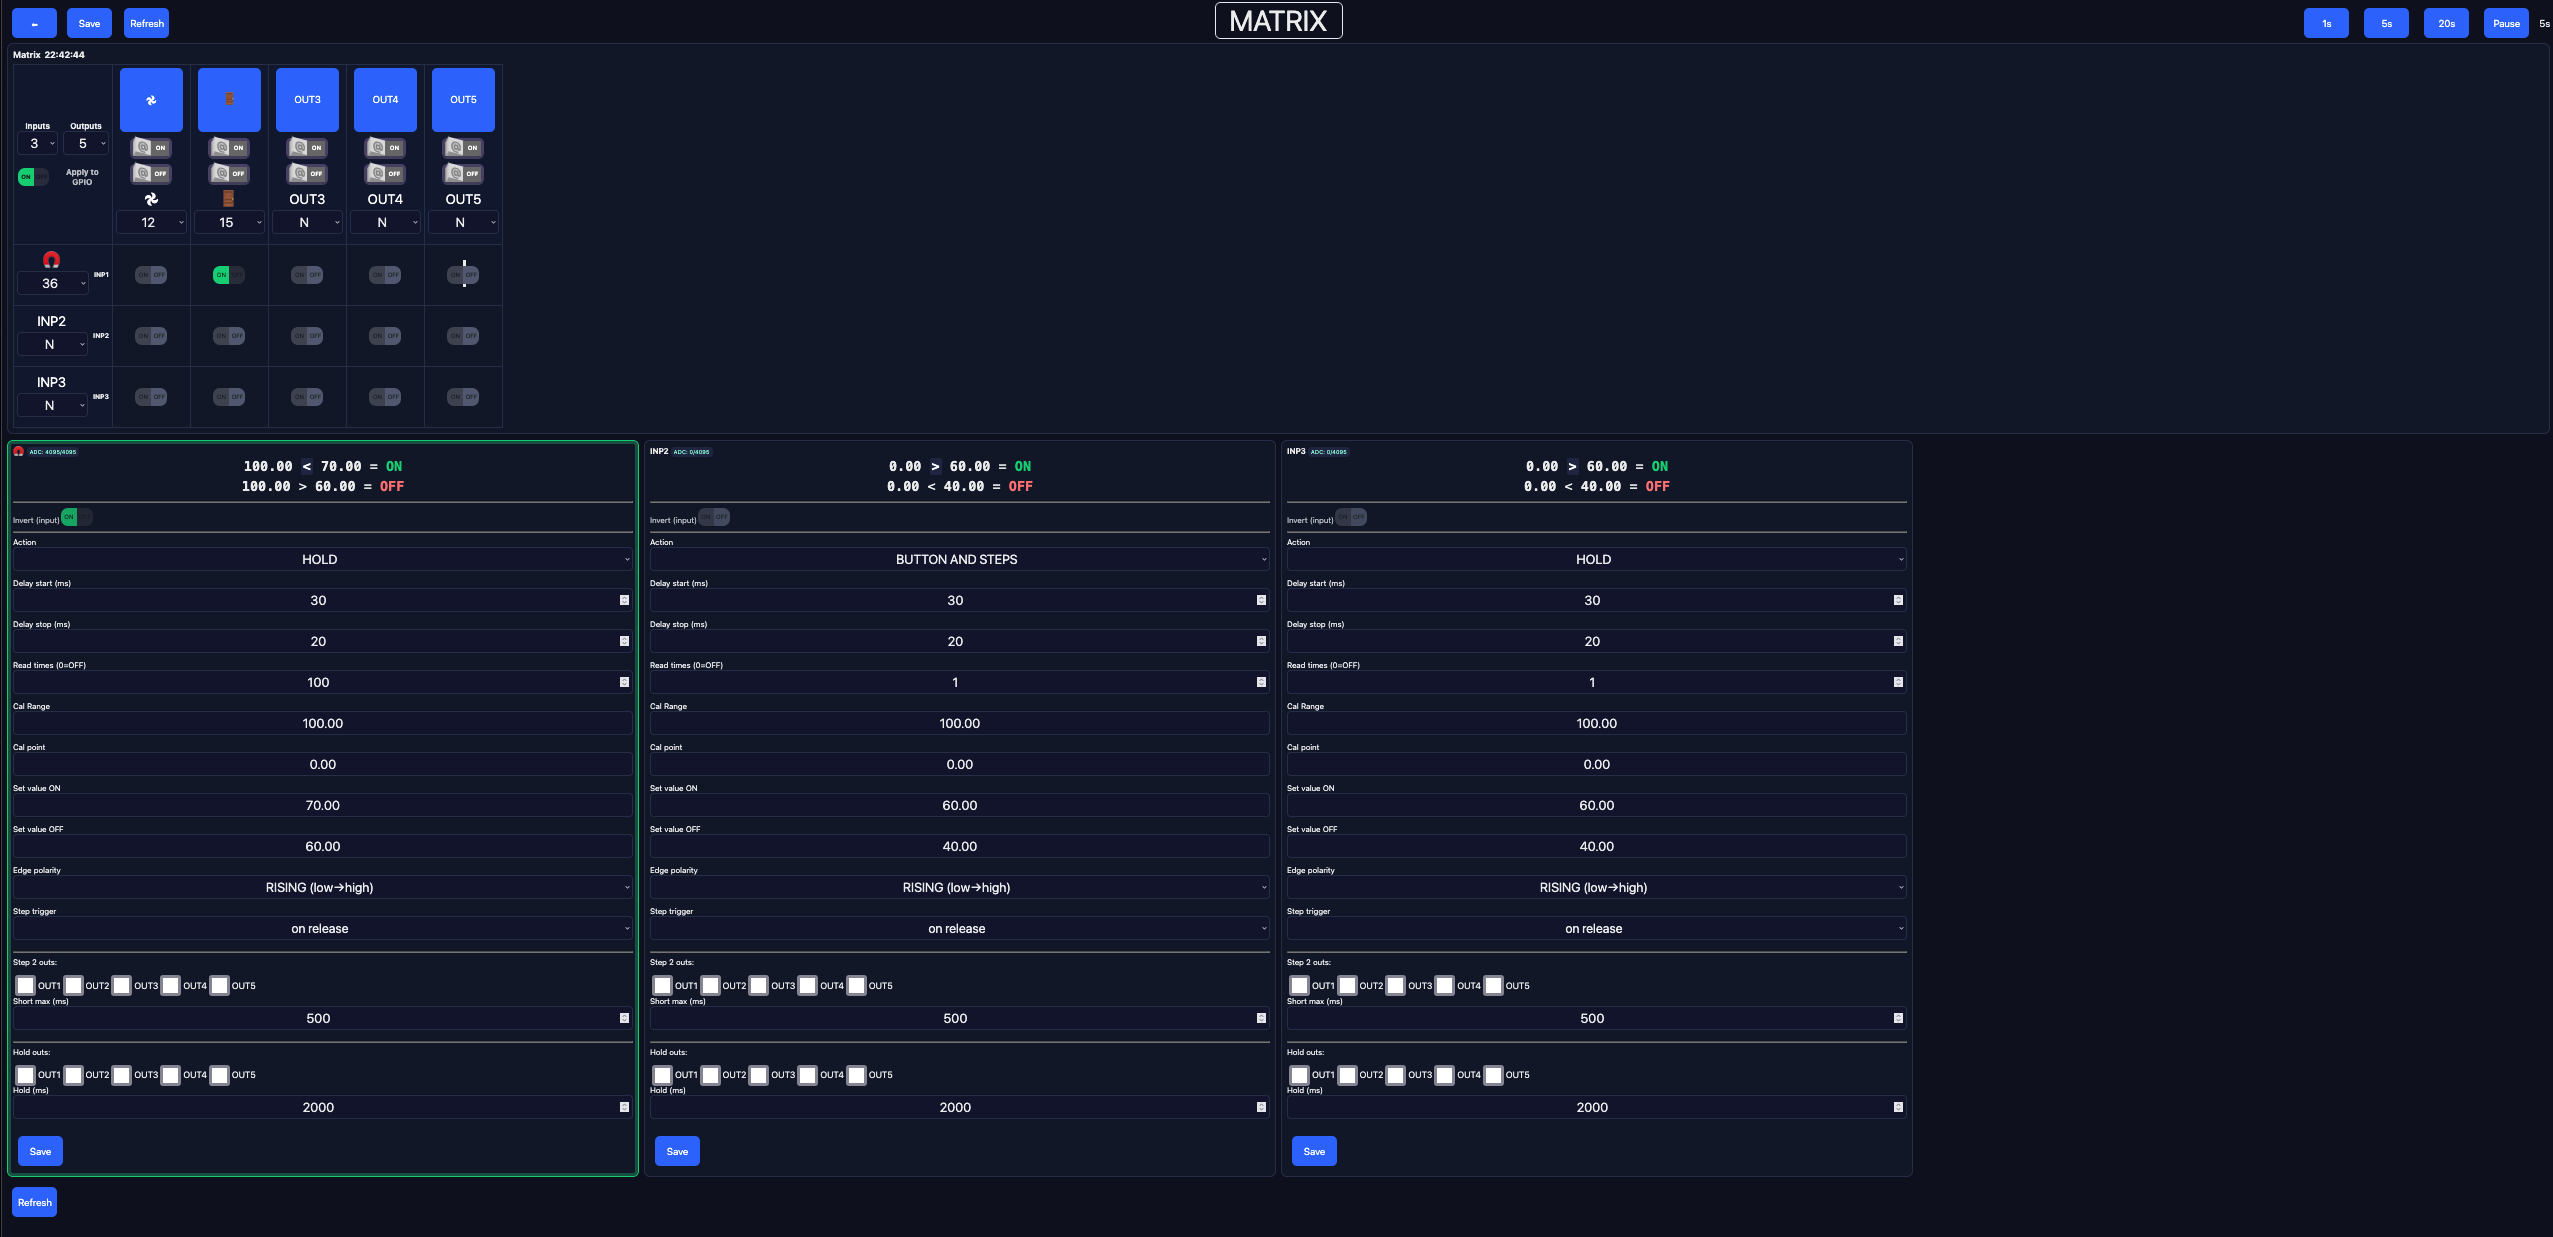Select the 20s refresh interval
The height and width of the screenshot is (1237, 2553).
2445,23
